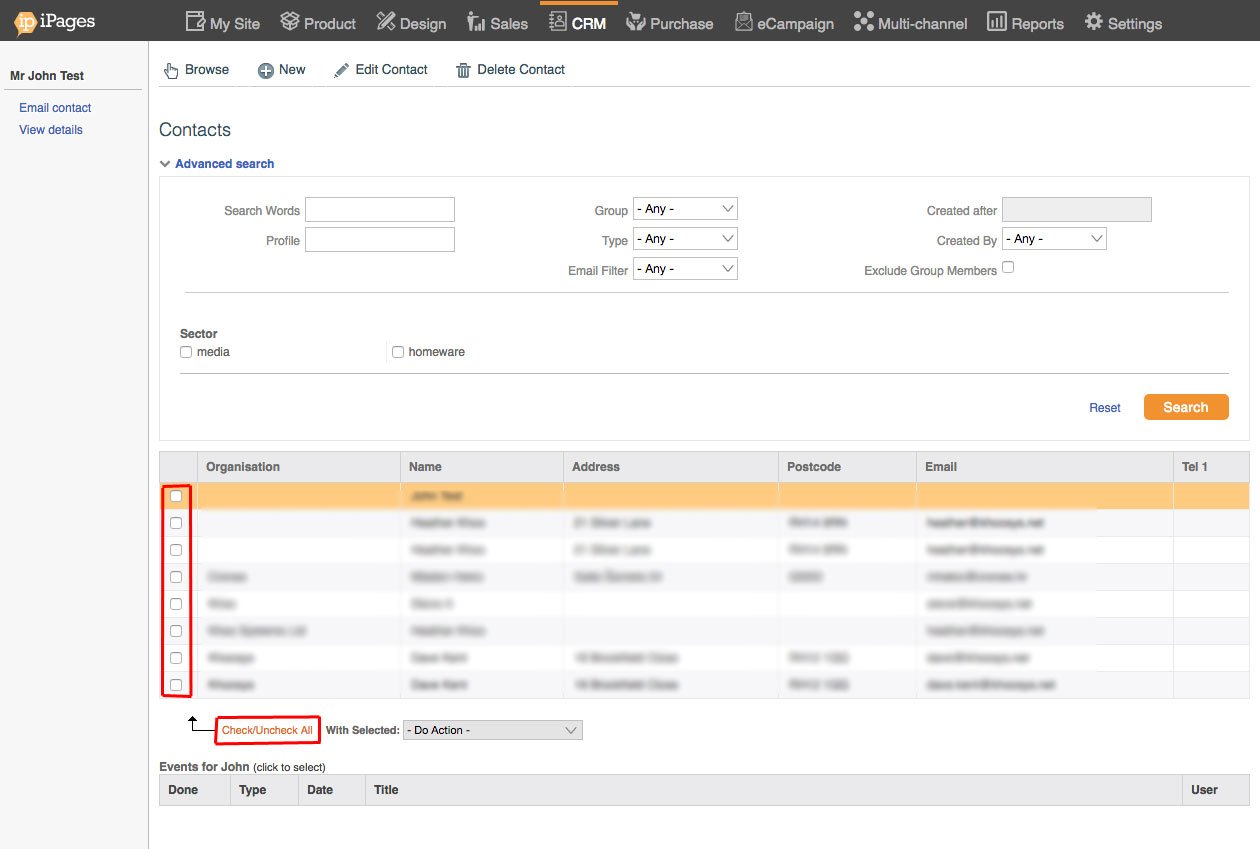
Task: Open the Created By dropdown
Action: (1054, 239)
